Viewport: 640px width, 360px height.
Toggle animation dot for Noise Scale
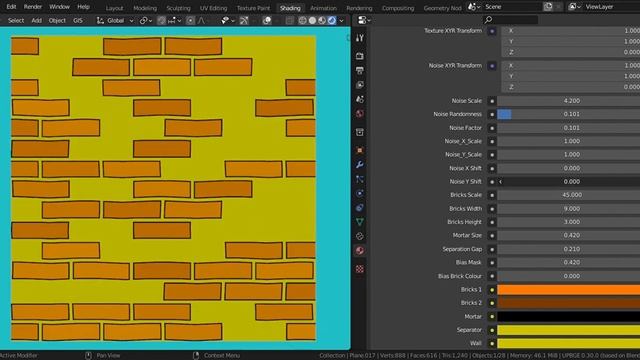point(492,101)
